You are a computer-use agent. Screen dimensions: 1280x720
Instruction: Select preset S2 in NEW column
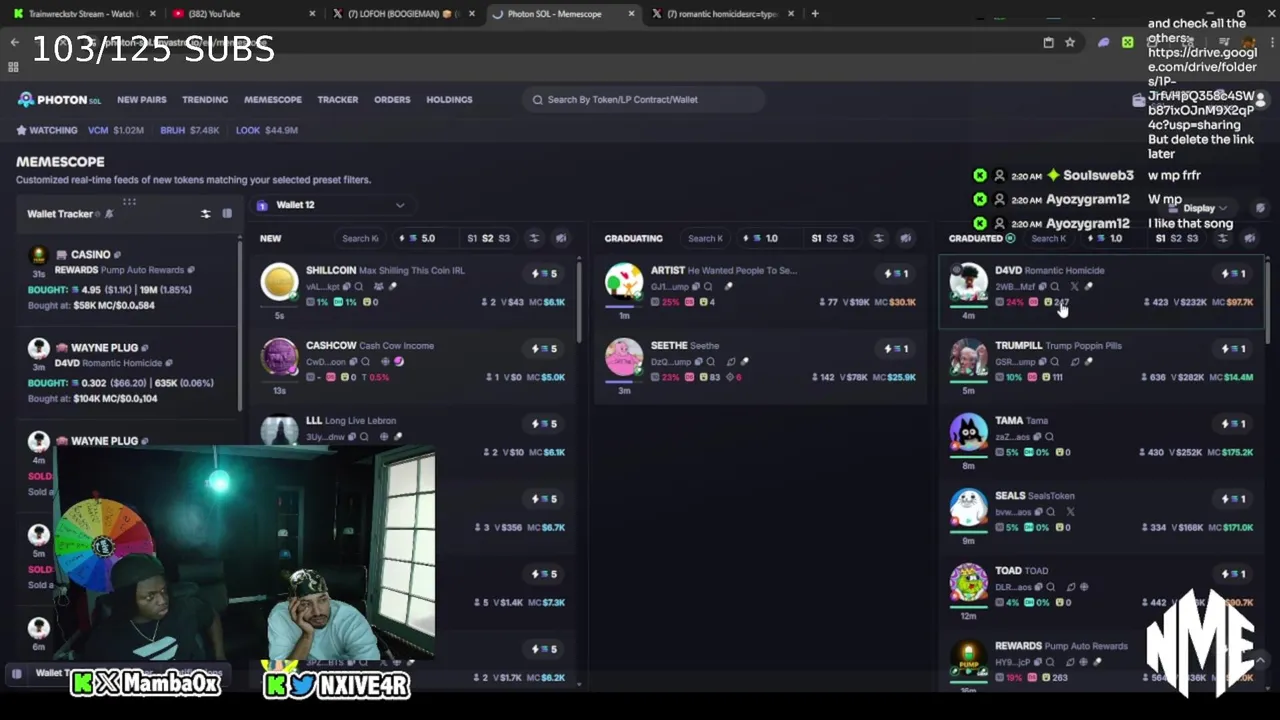click(488, 239)
